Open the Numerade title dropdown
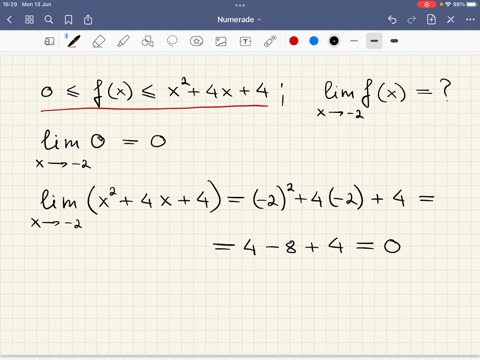 (x=239, y=20)
